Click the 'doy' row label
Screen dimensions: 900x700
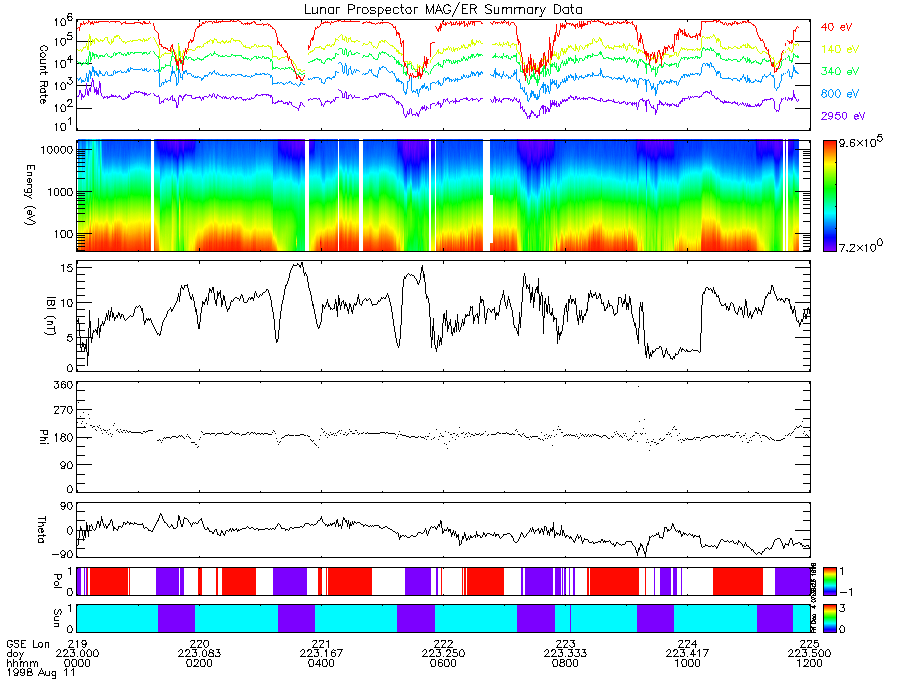[15, 654]
